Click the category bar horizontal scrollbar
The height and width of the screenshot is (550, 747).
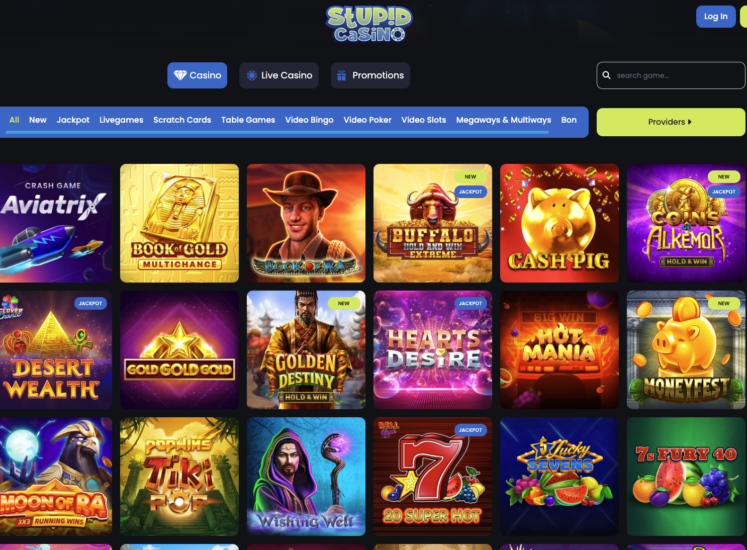(x=277, y=132)
